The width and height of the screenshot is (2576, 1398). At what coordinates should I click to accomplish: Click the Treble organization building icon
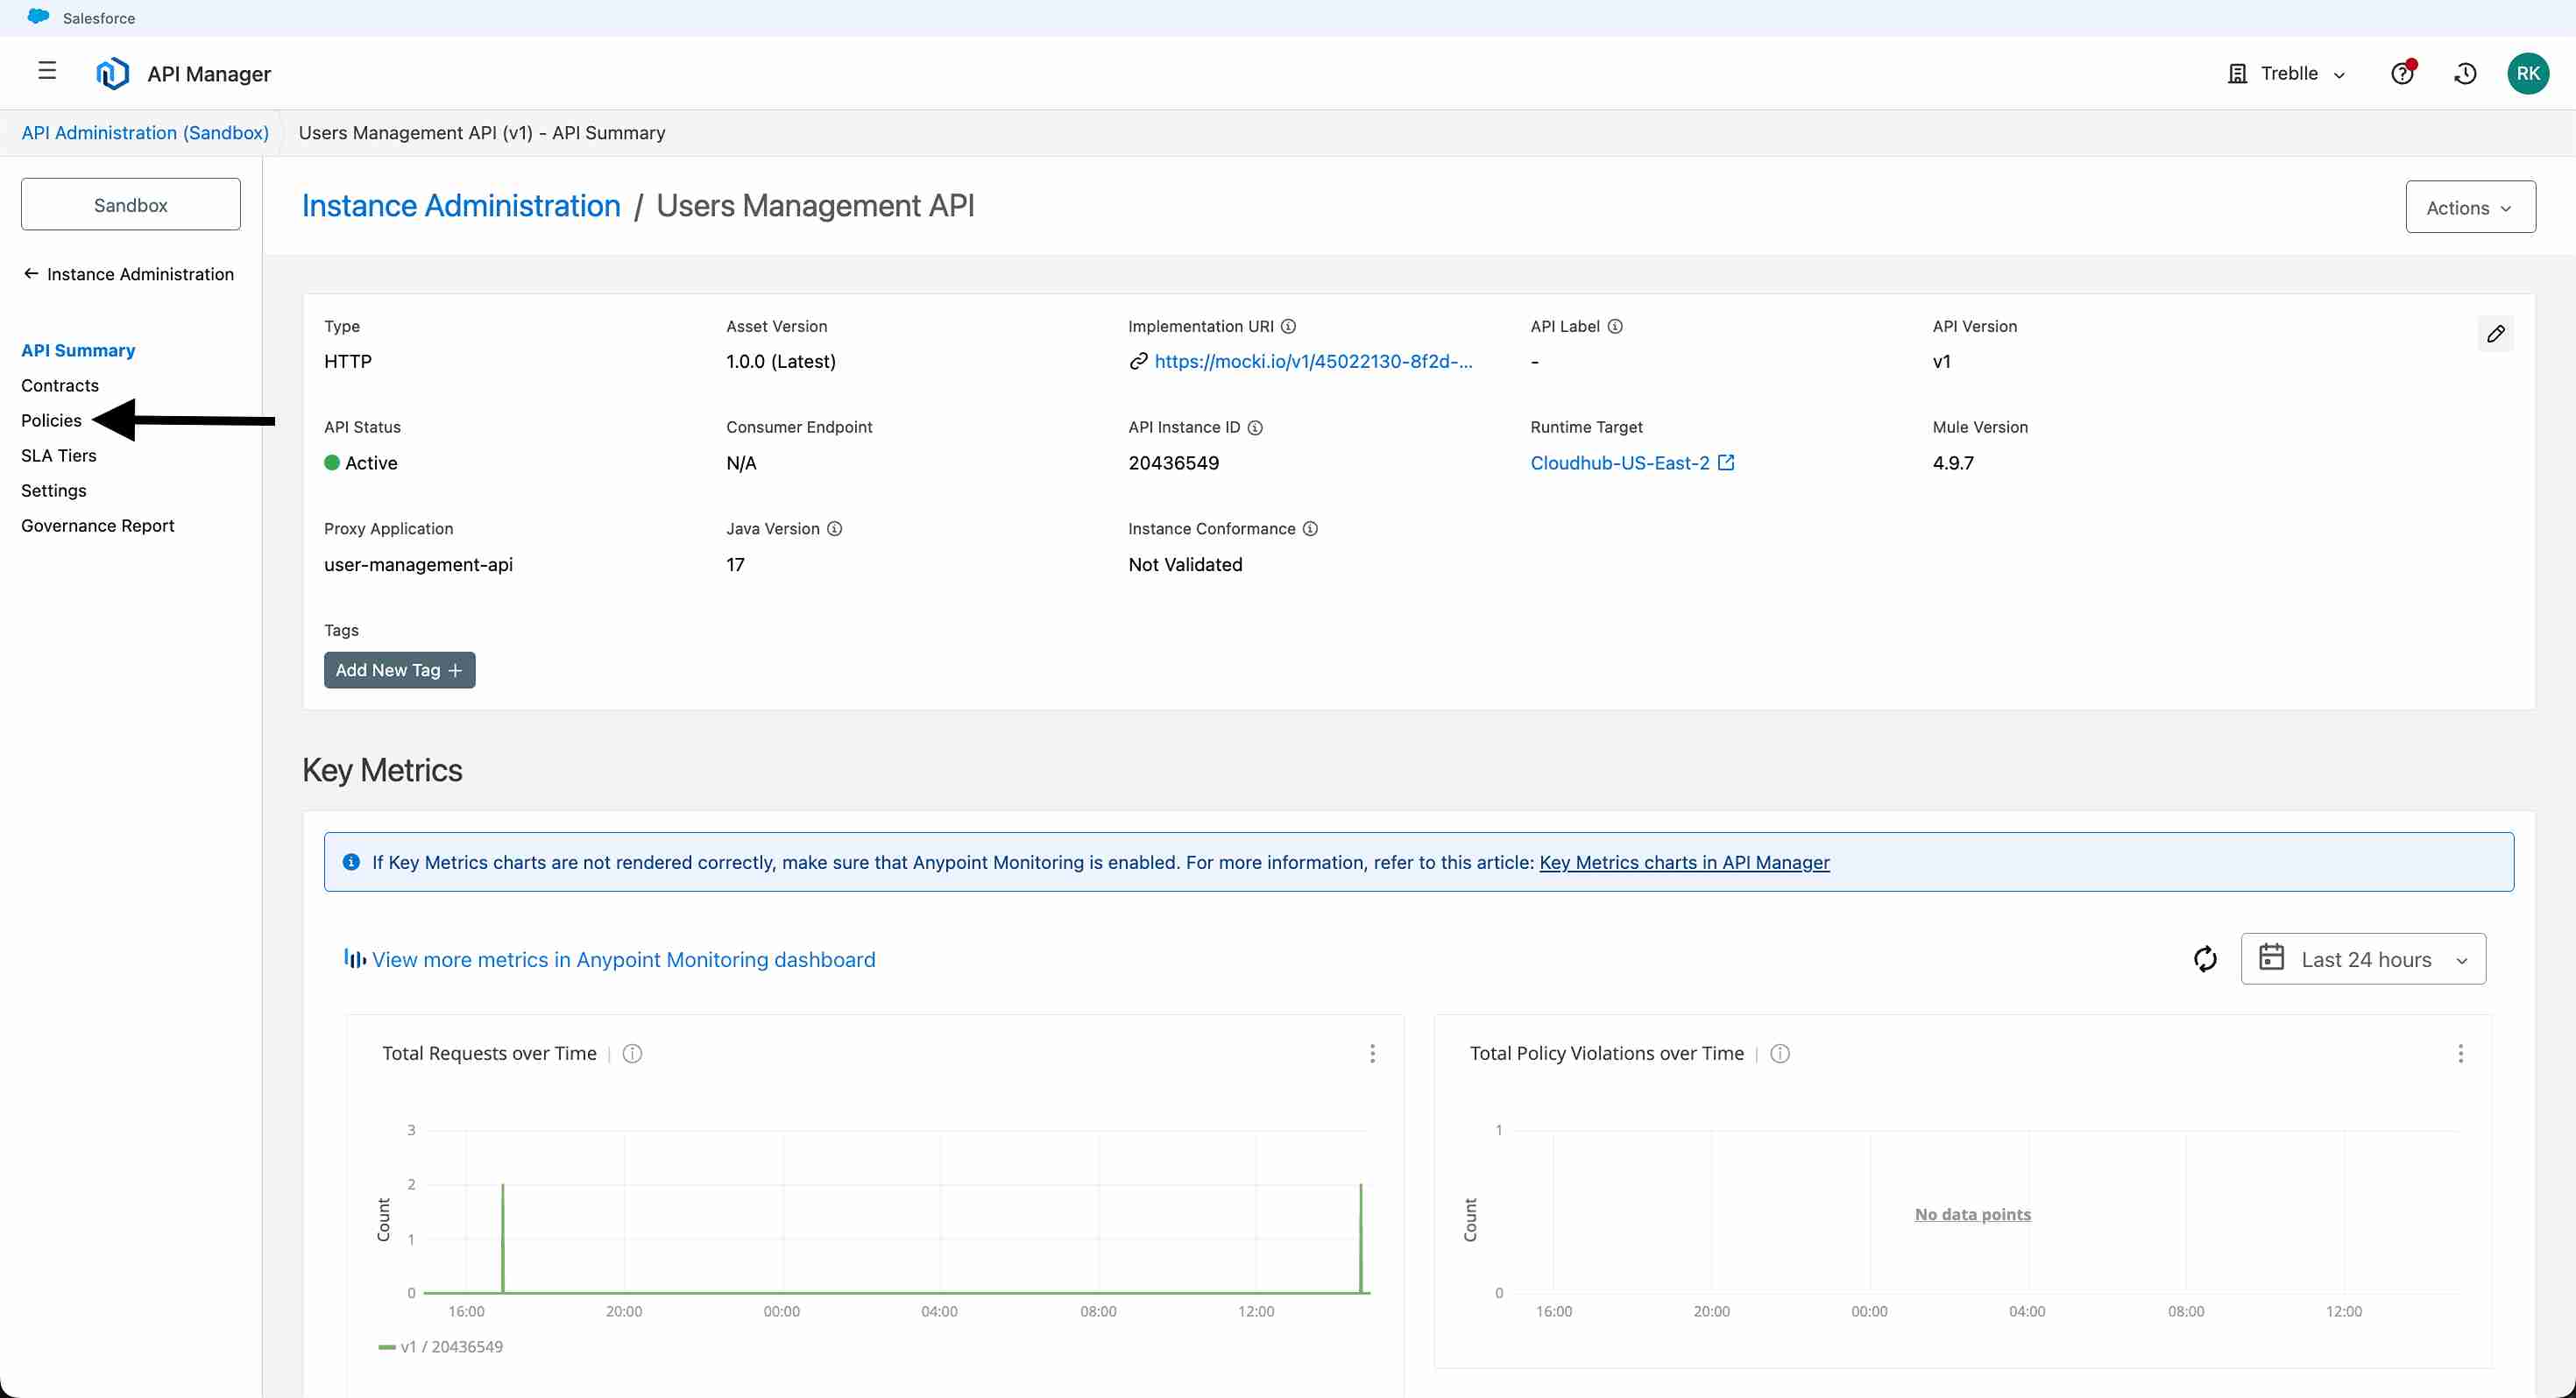(x=2238, y=73)
